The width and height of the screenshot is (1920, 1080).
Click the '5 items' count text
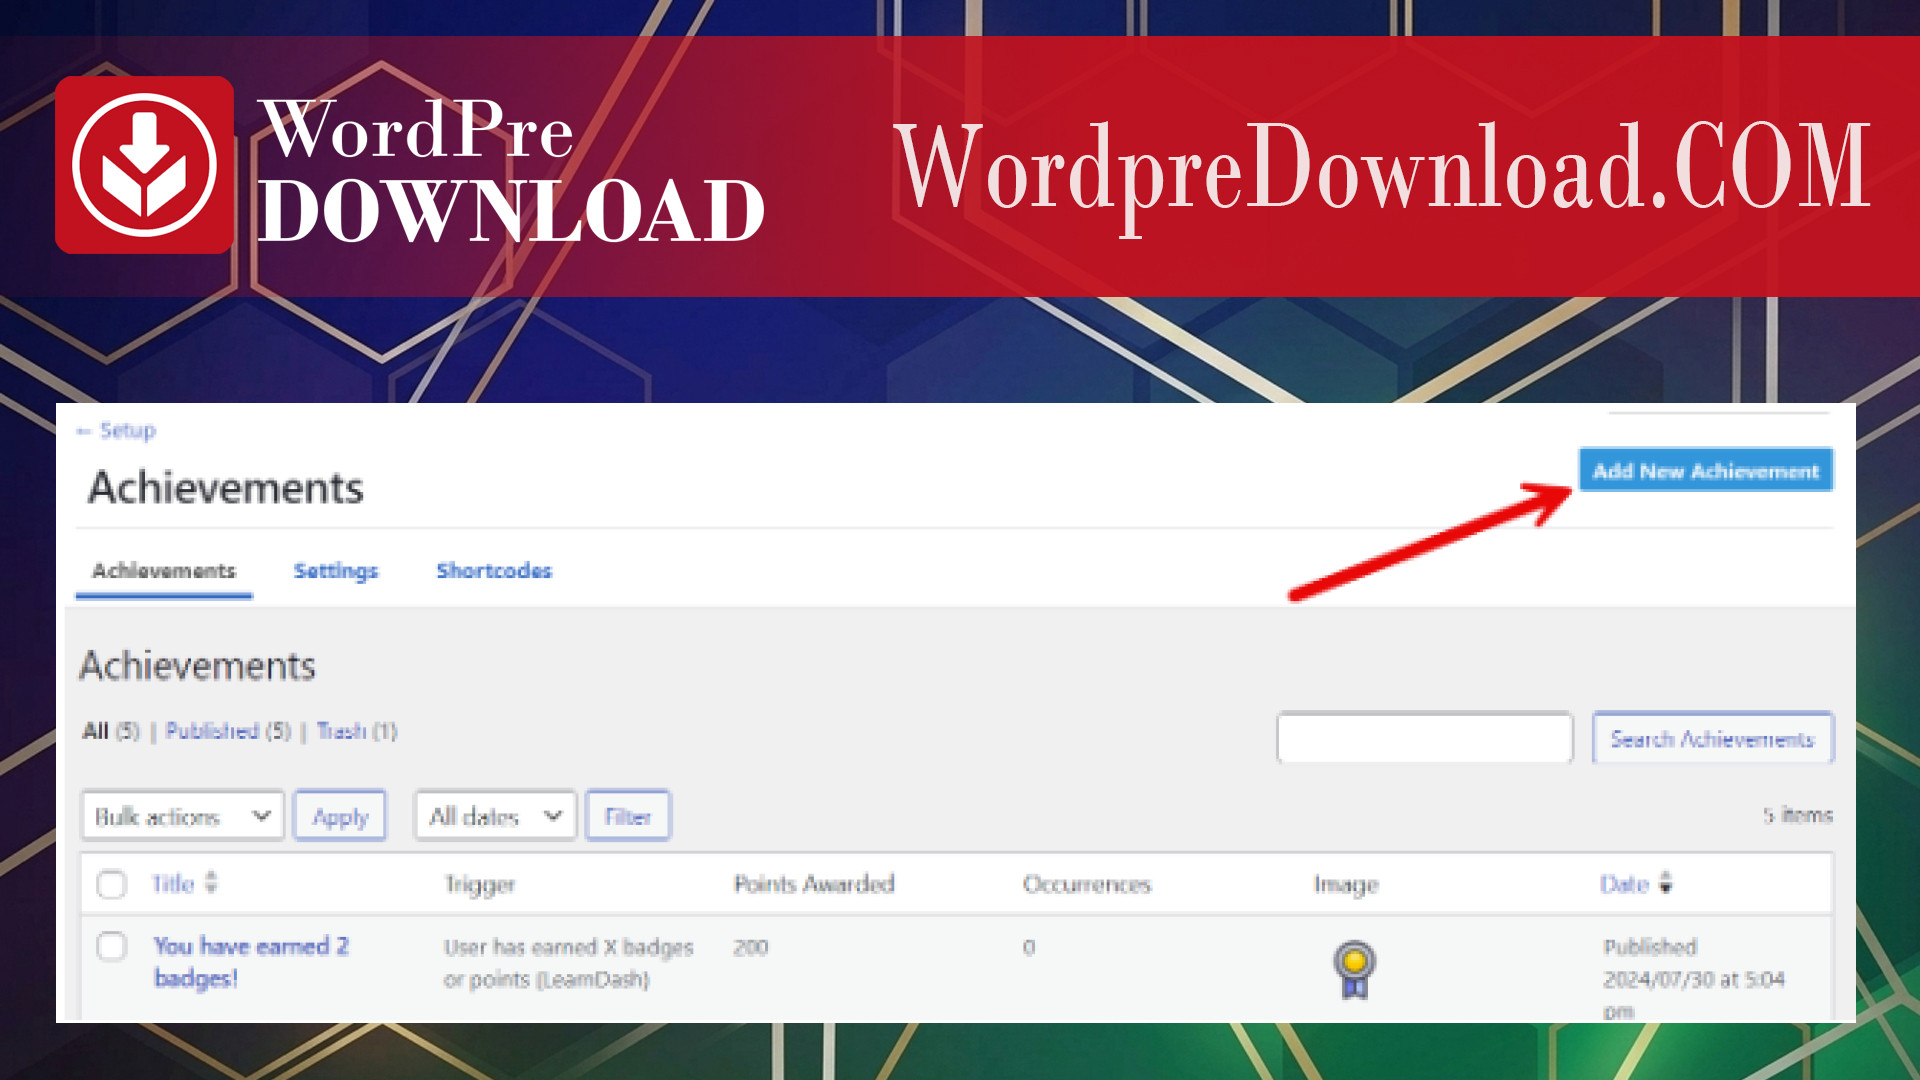point(1797,815)
